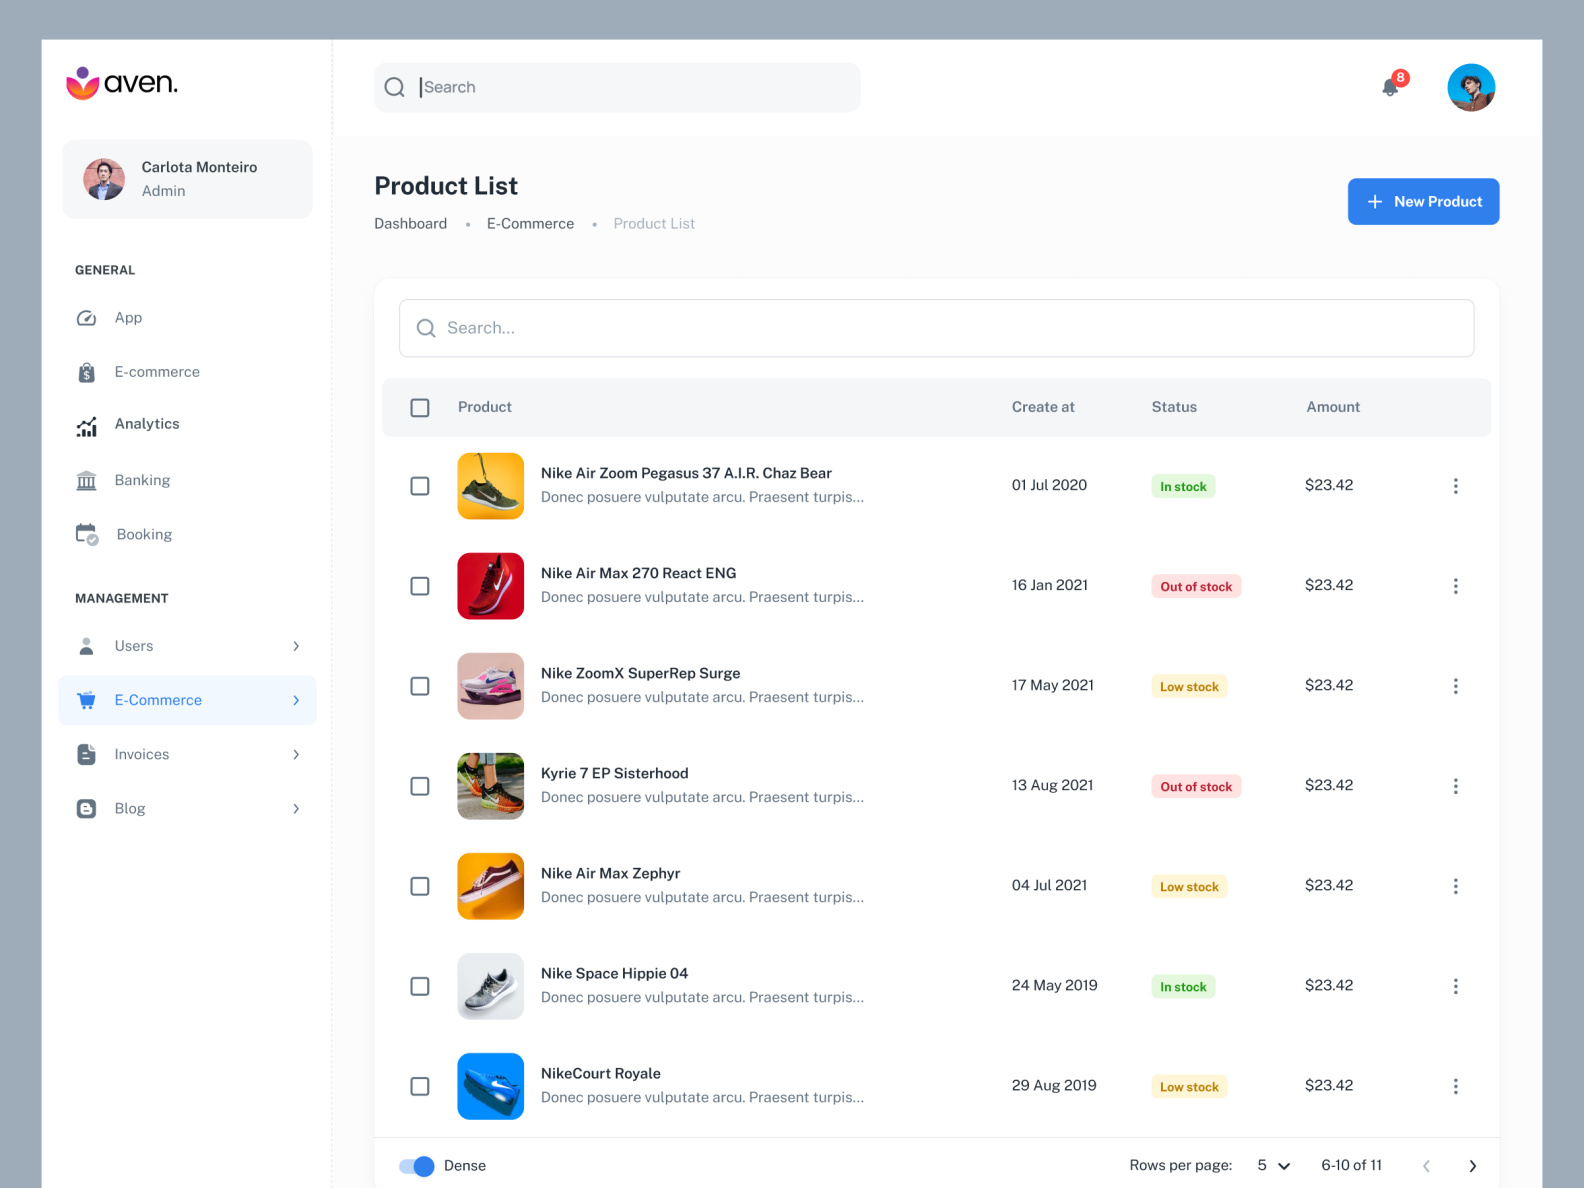Check Nike Air Zoom Pegasus 37 row

[x=420, y=486]
